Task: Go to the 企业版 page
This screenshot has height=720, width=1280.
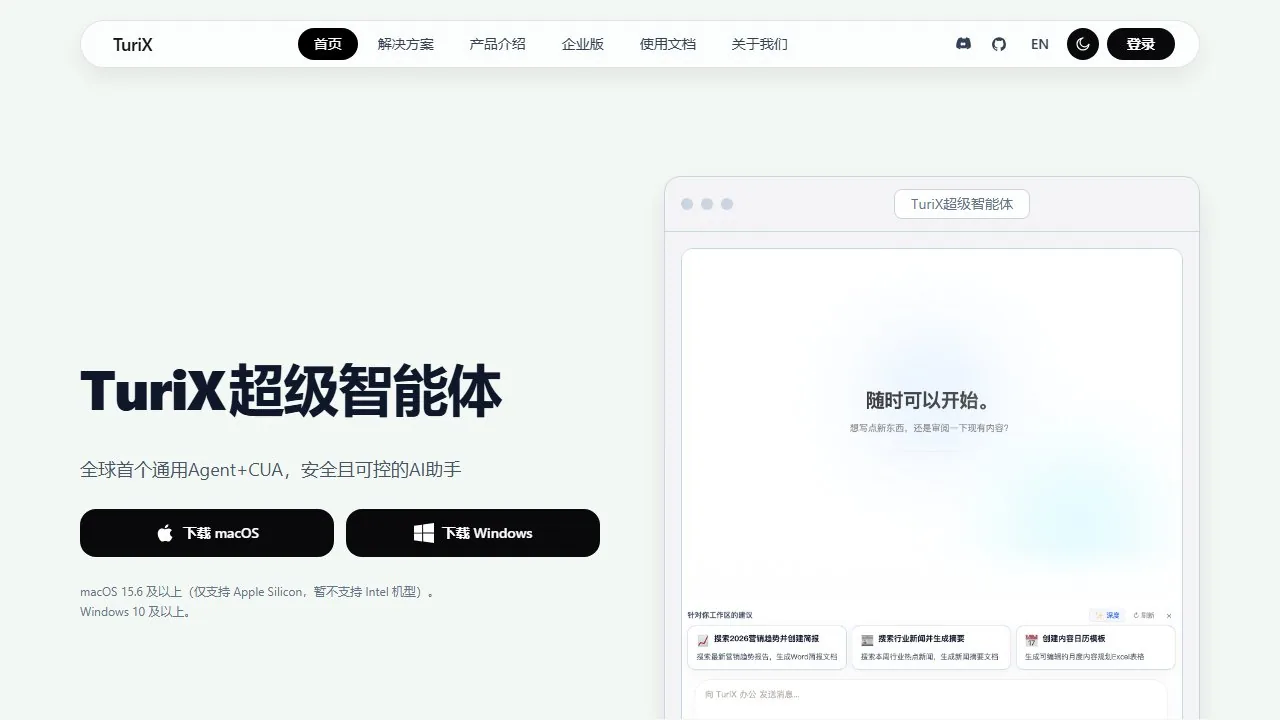Action: [x=583, y=44]
